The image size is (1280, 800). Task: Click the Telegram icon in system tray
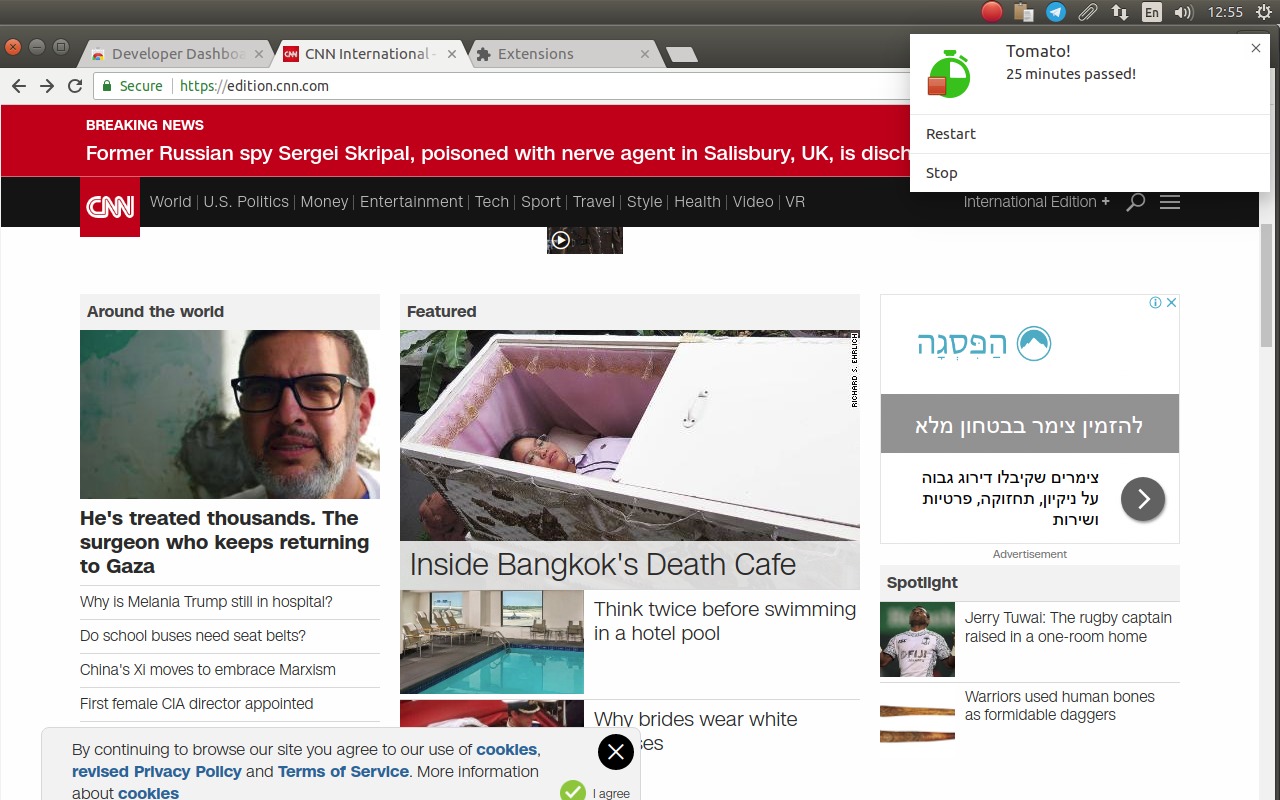coord(1056,12)
